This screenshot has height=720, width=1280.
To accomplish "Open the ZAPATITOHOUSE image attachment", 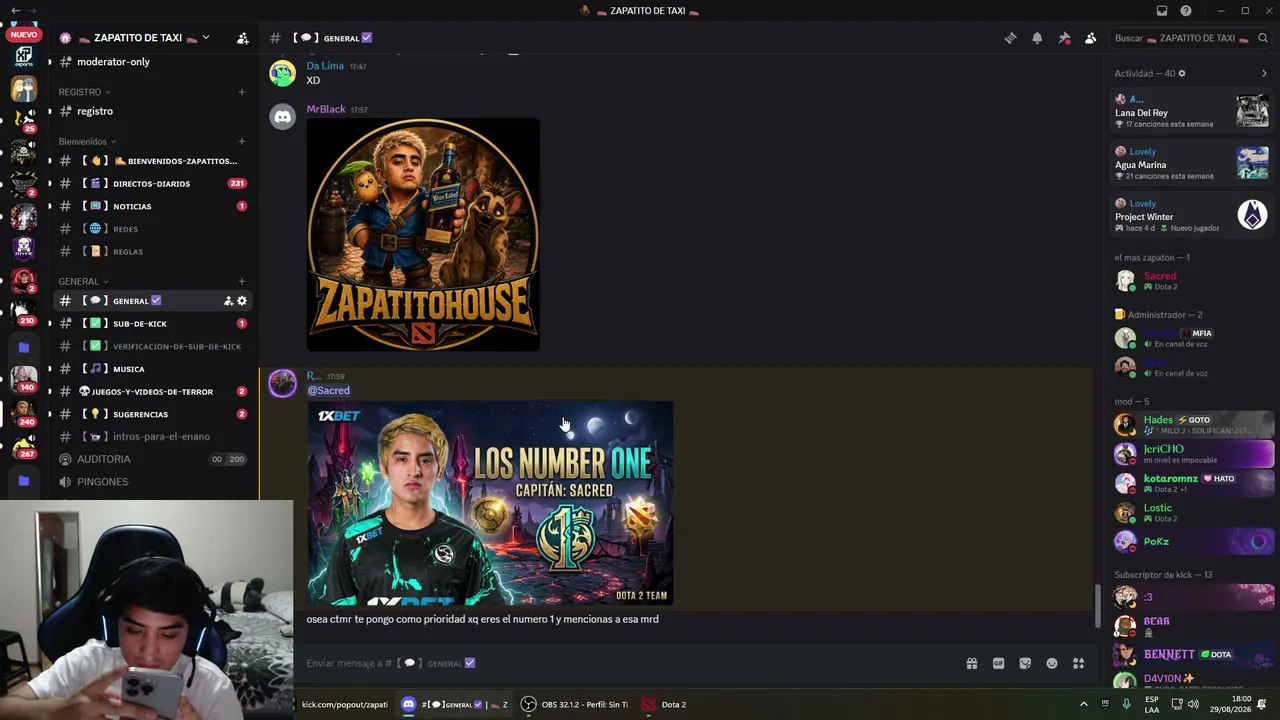I will (423, 235).
